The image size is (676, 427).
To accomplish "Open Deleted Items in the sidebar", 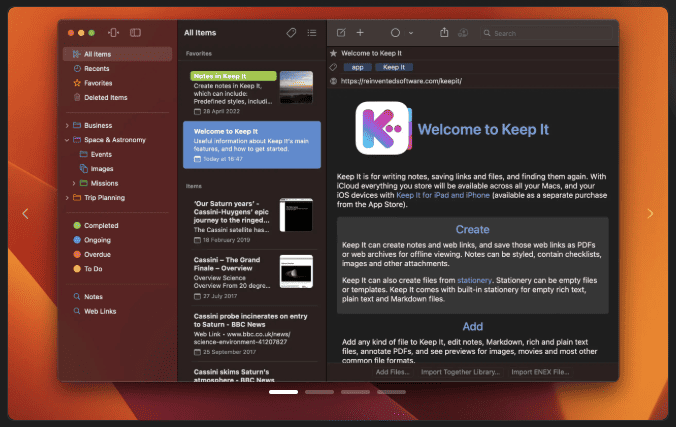I will point(106,97).
